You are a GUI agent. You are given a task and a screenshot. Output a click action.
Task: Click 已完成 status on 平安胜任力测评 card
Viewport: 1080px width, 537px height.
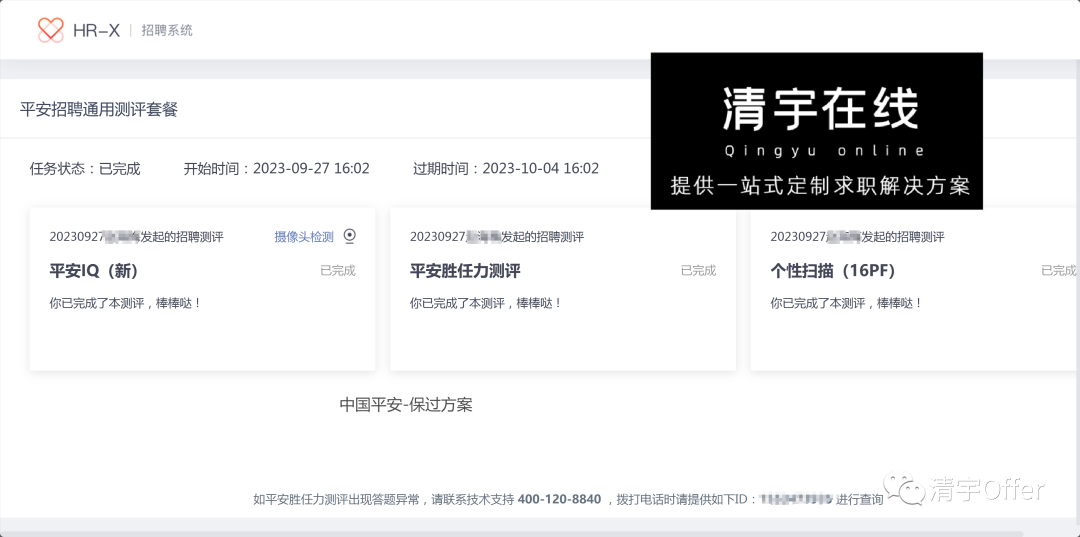(x=698, y=271)
